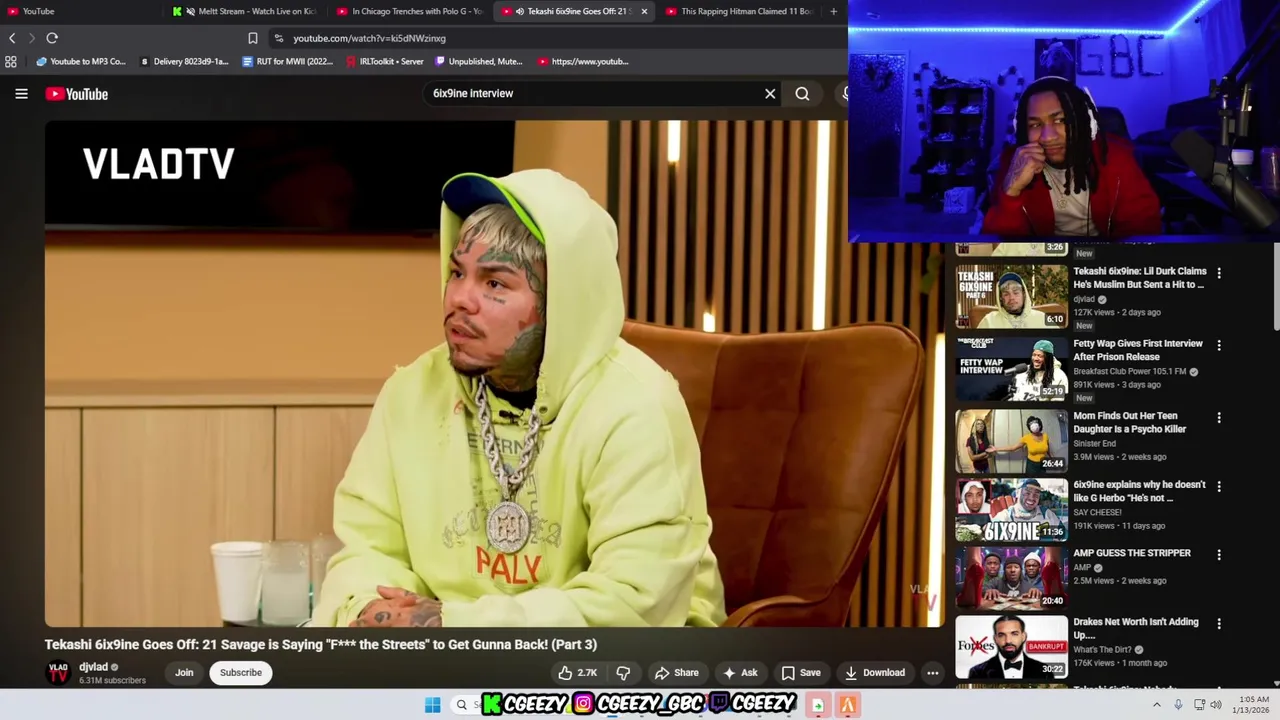
Task: Save video to a playlist
Action: (x=801, y=673)
